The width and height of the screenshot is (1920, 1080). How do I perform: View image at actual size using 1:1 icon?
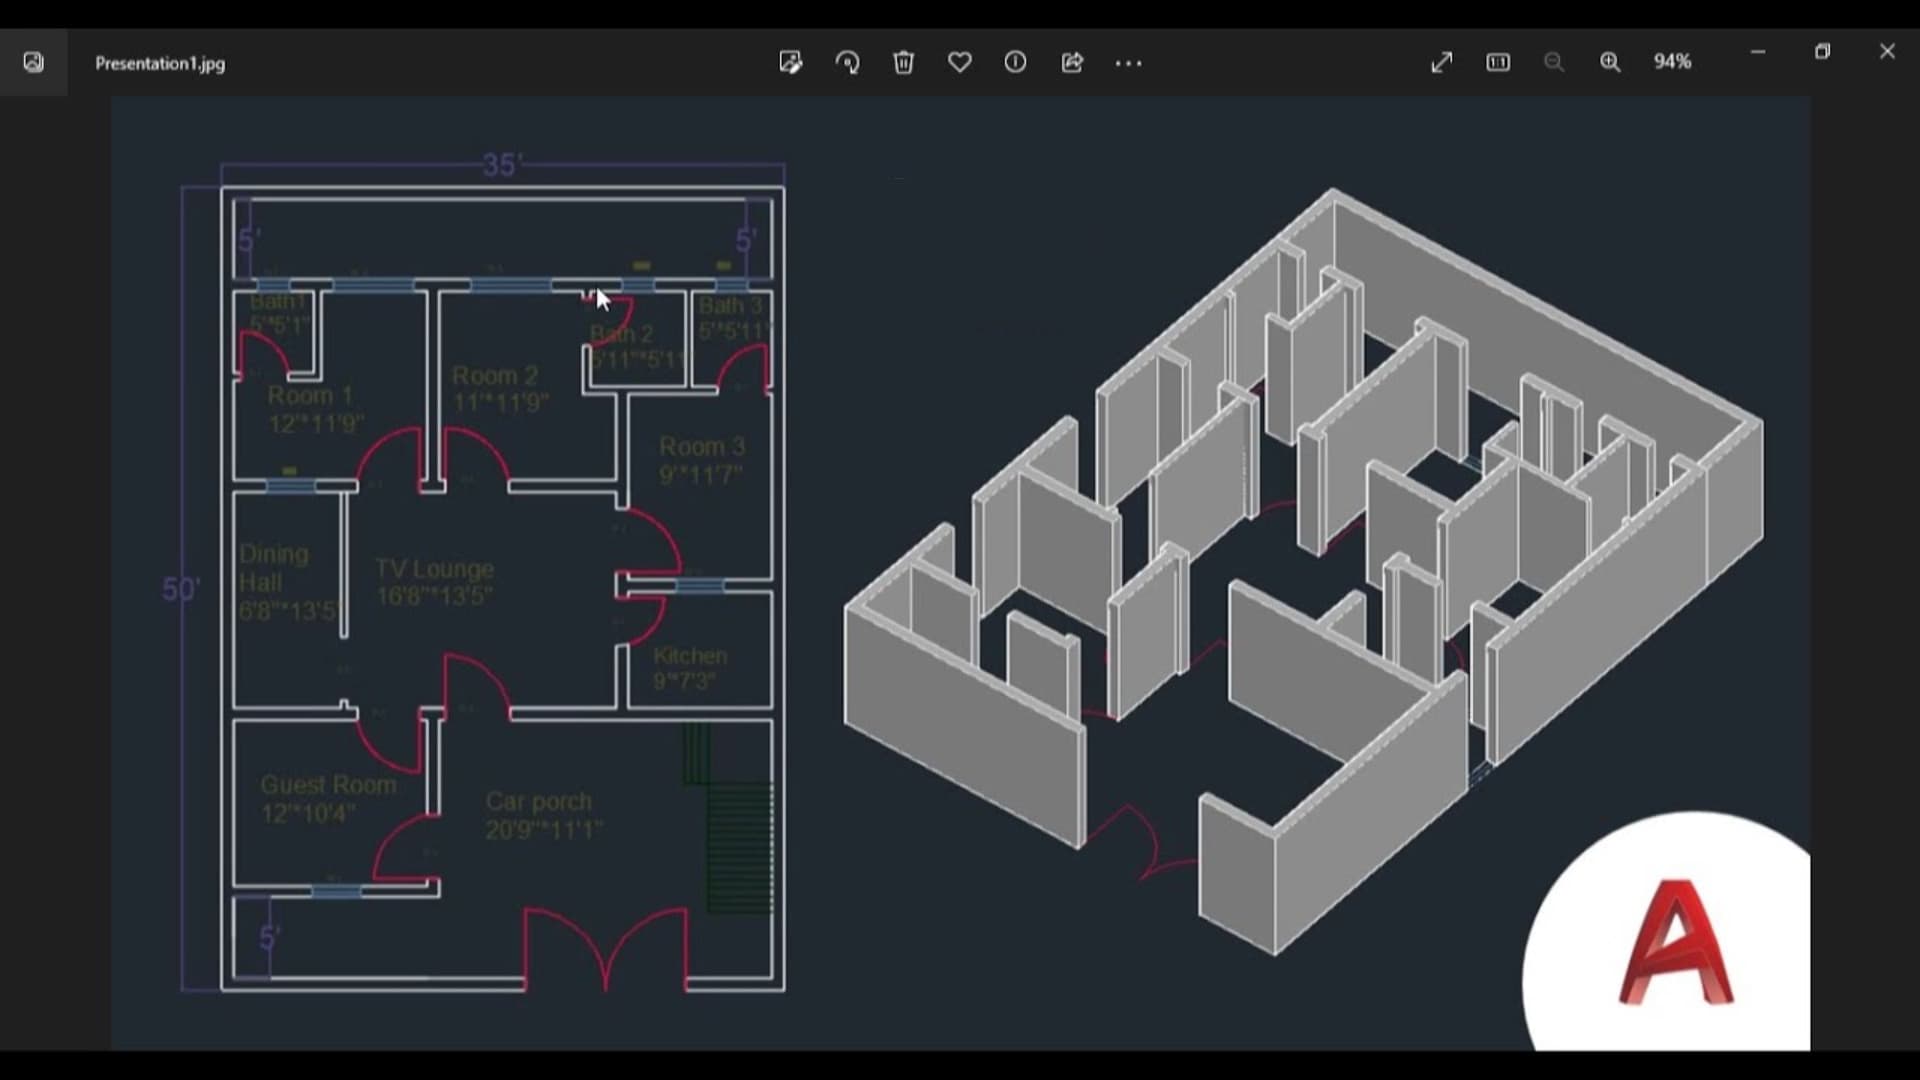point(1498,62)
